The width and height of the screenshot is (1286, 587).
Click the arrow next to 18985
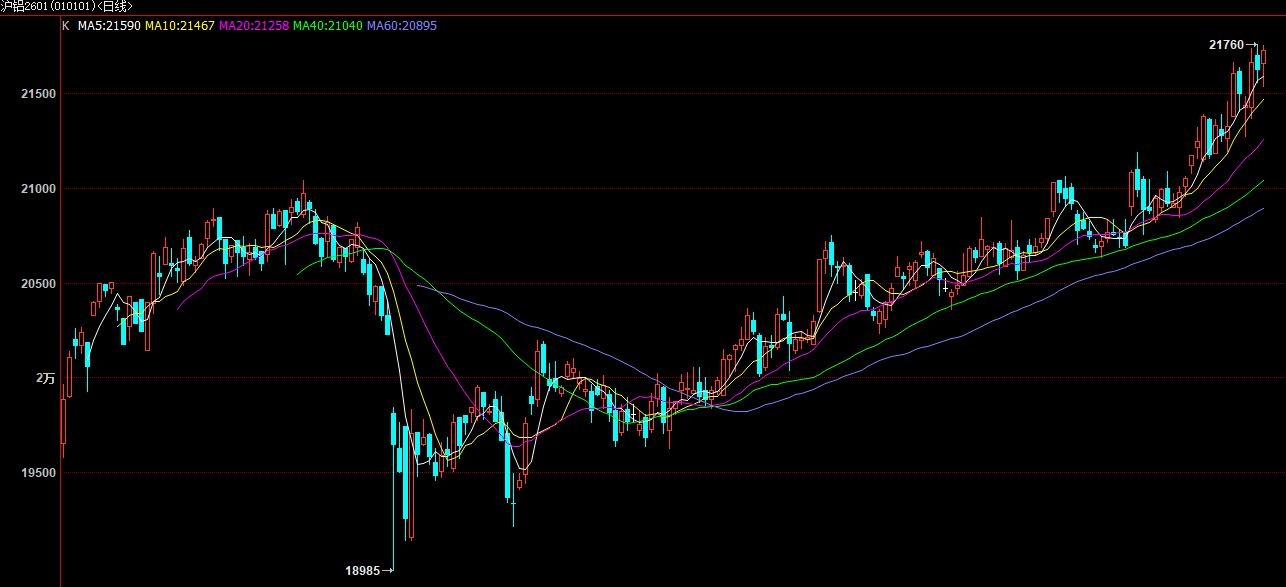[x=387, y=570]
